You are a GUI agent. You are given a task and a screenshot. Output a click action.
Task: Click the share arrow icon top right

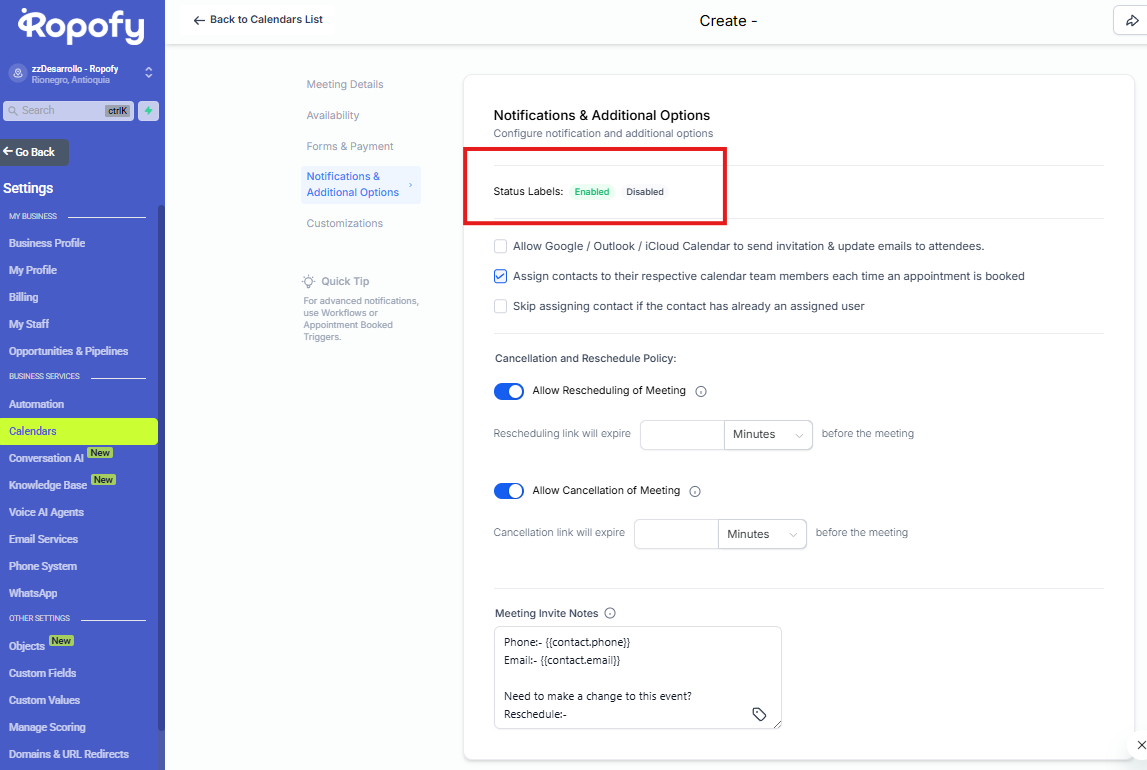[1132, 21]
